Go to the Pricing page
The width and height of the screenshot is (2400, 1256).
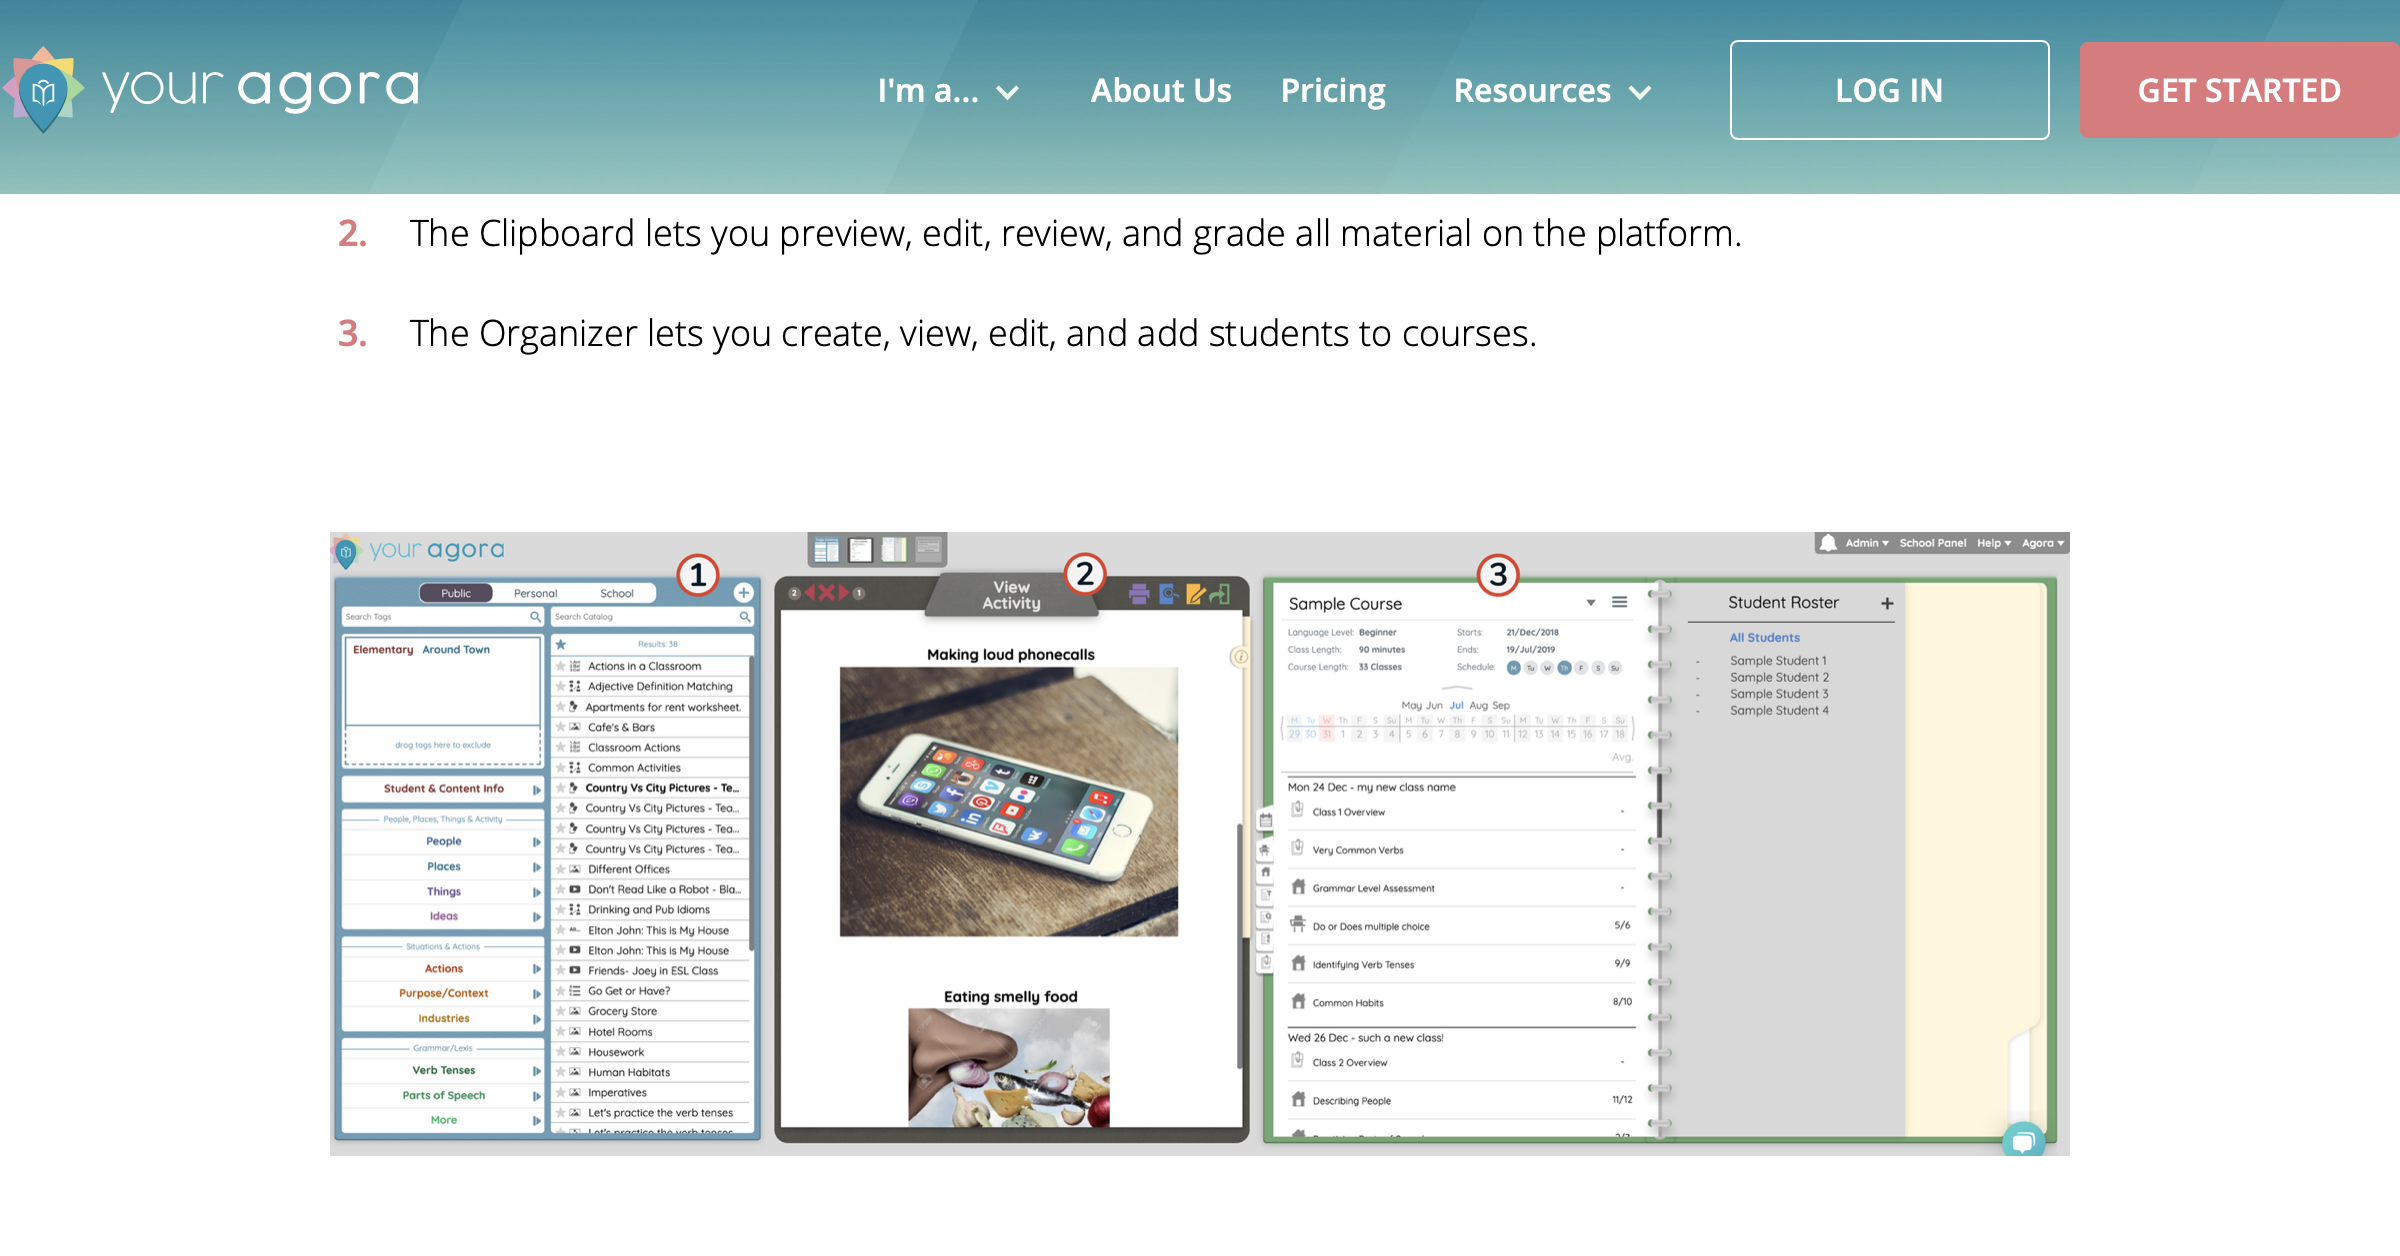click(x=1333, y=91)
